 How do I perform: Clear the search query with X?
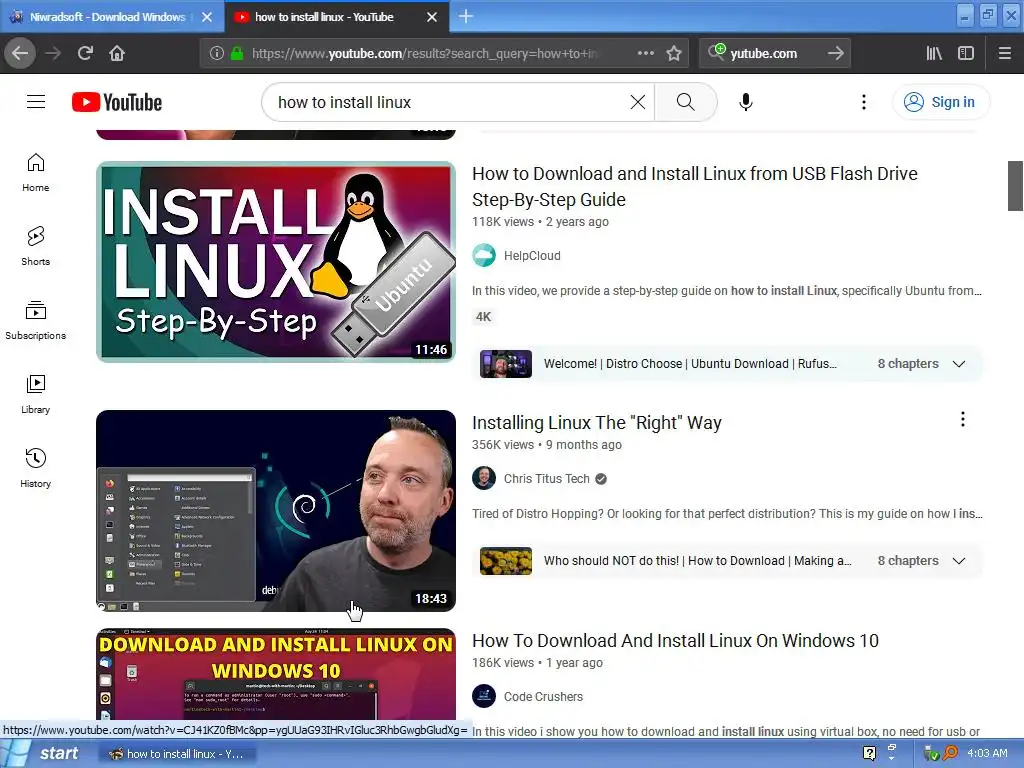pyautogui.click(x=637, y=102)
